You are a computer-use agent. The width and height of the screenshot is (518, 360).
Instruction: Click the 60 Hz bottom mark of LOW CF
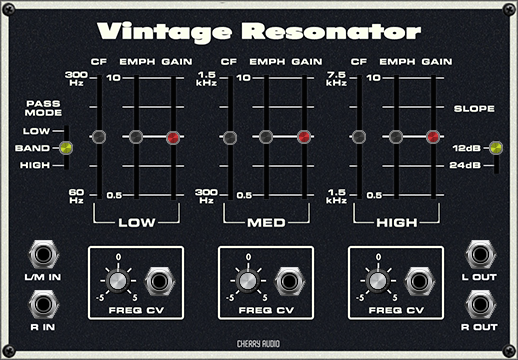point(76,196)
